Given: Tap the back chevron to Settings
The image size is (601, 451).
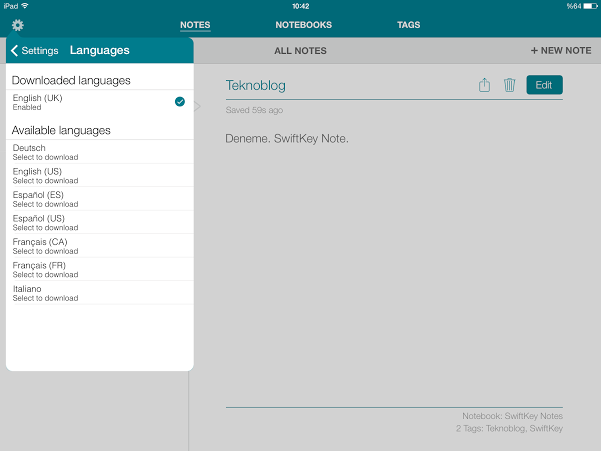Looking at the screenshot, I should coord(15,50).
